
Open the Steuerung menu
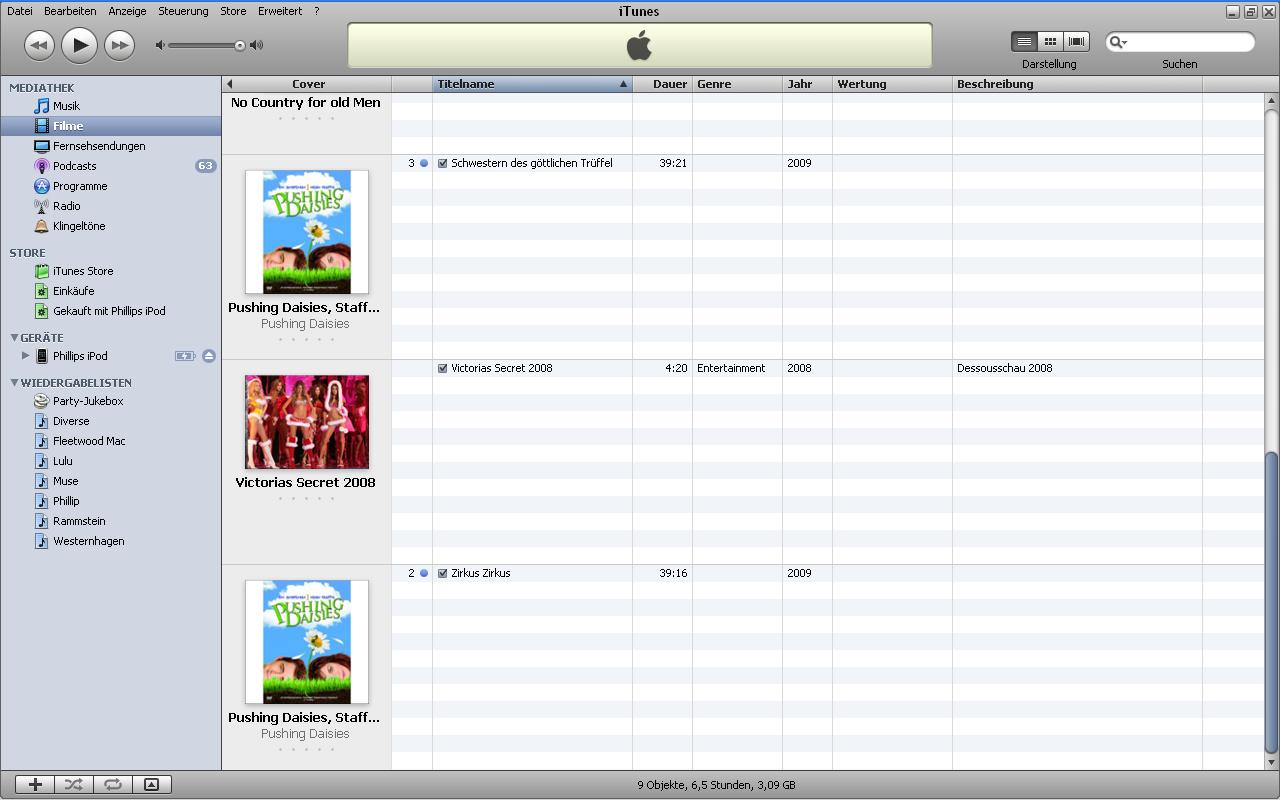click(183, 11)
